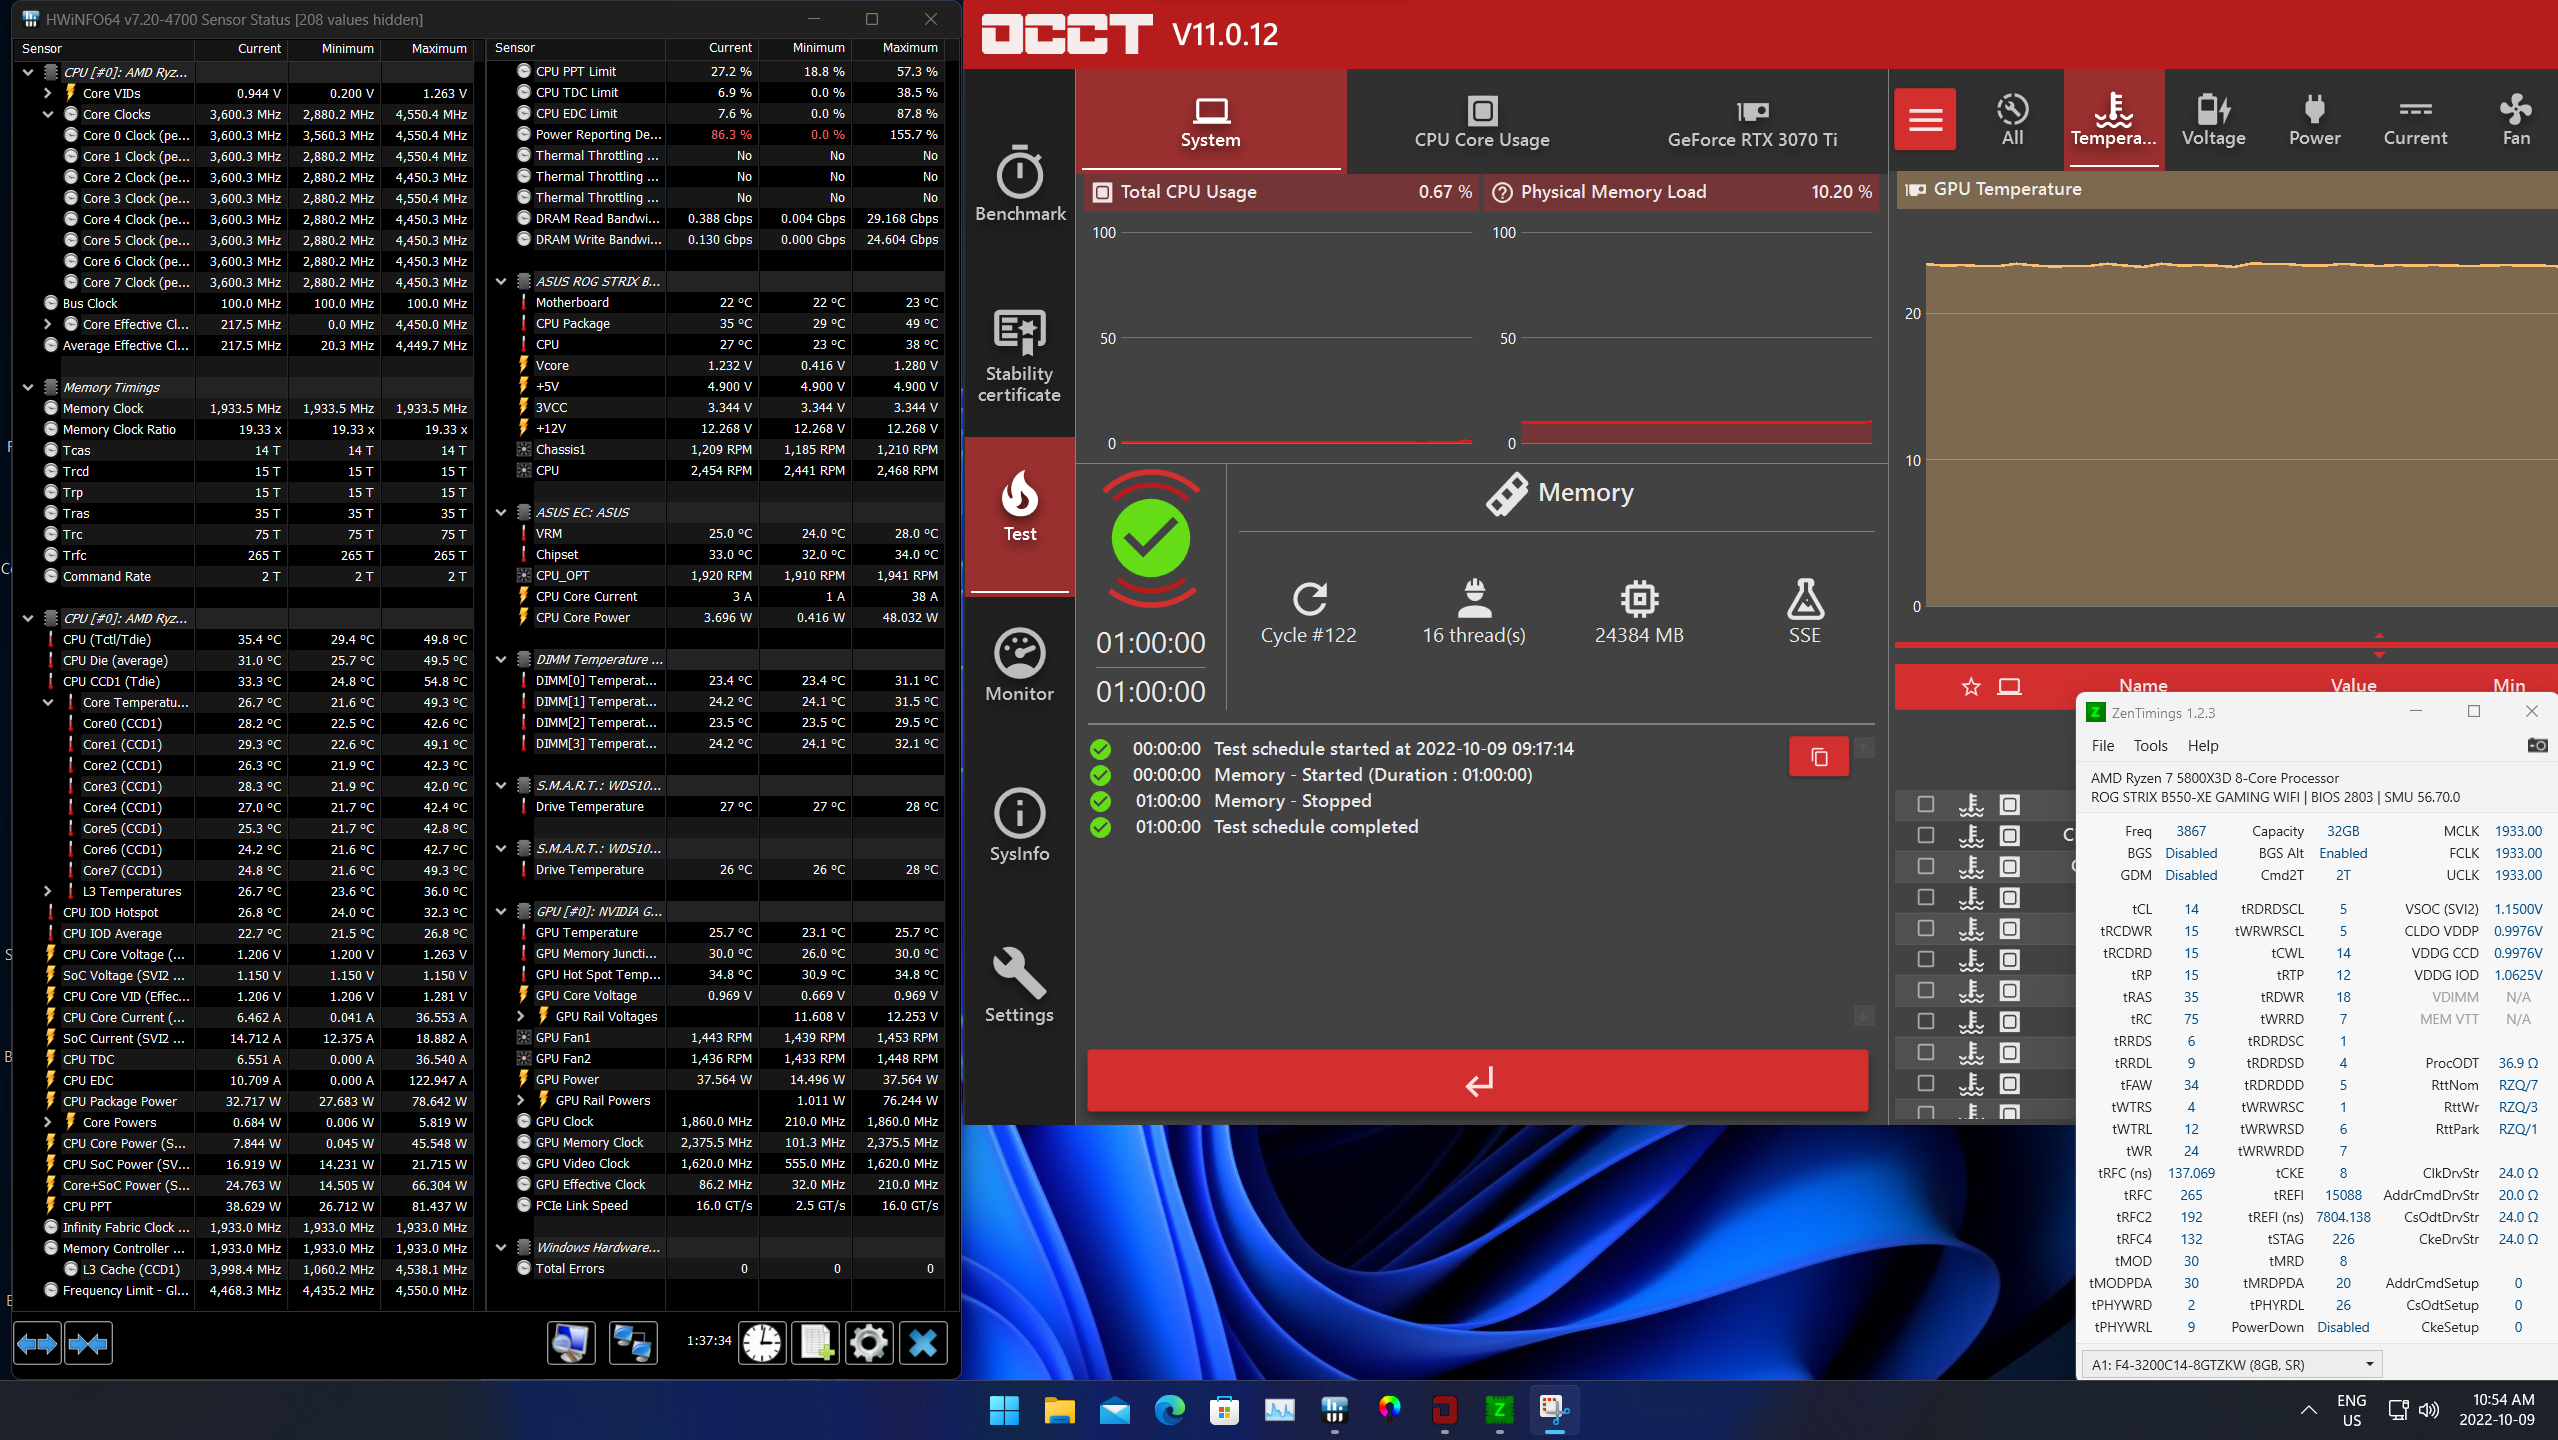Expand Core VIDs in HWiNFO
Image resolution: width=2558 pixels, height=1440 pixels.
pos(47,93)
